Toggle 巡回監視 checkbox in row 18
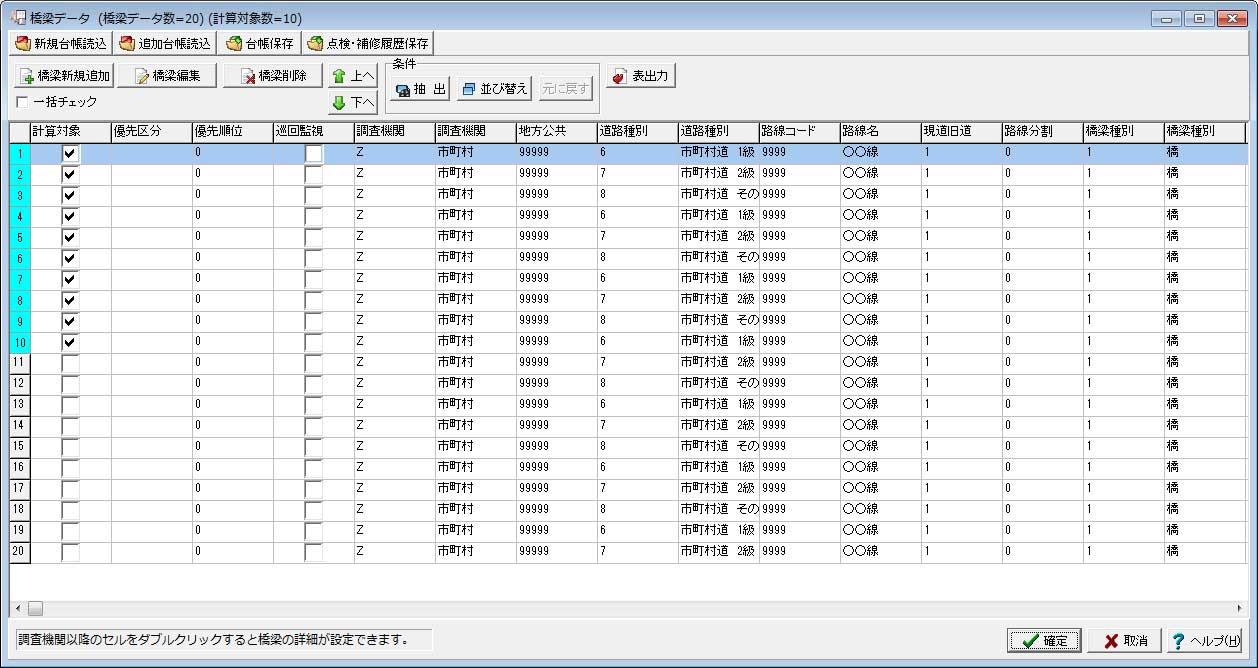 (x=313, y=510)
